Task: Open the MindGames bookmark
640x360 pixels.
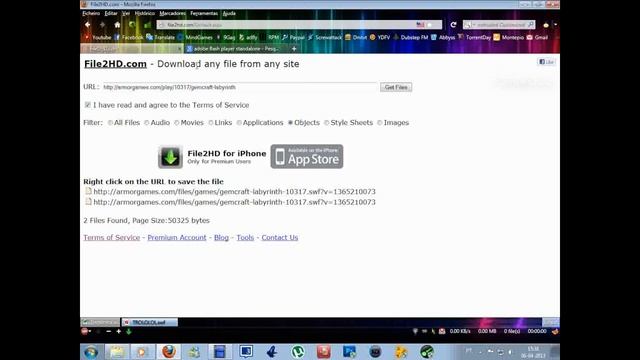Action: (195, 38)
